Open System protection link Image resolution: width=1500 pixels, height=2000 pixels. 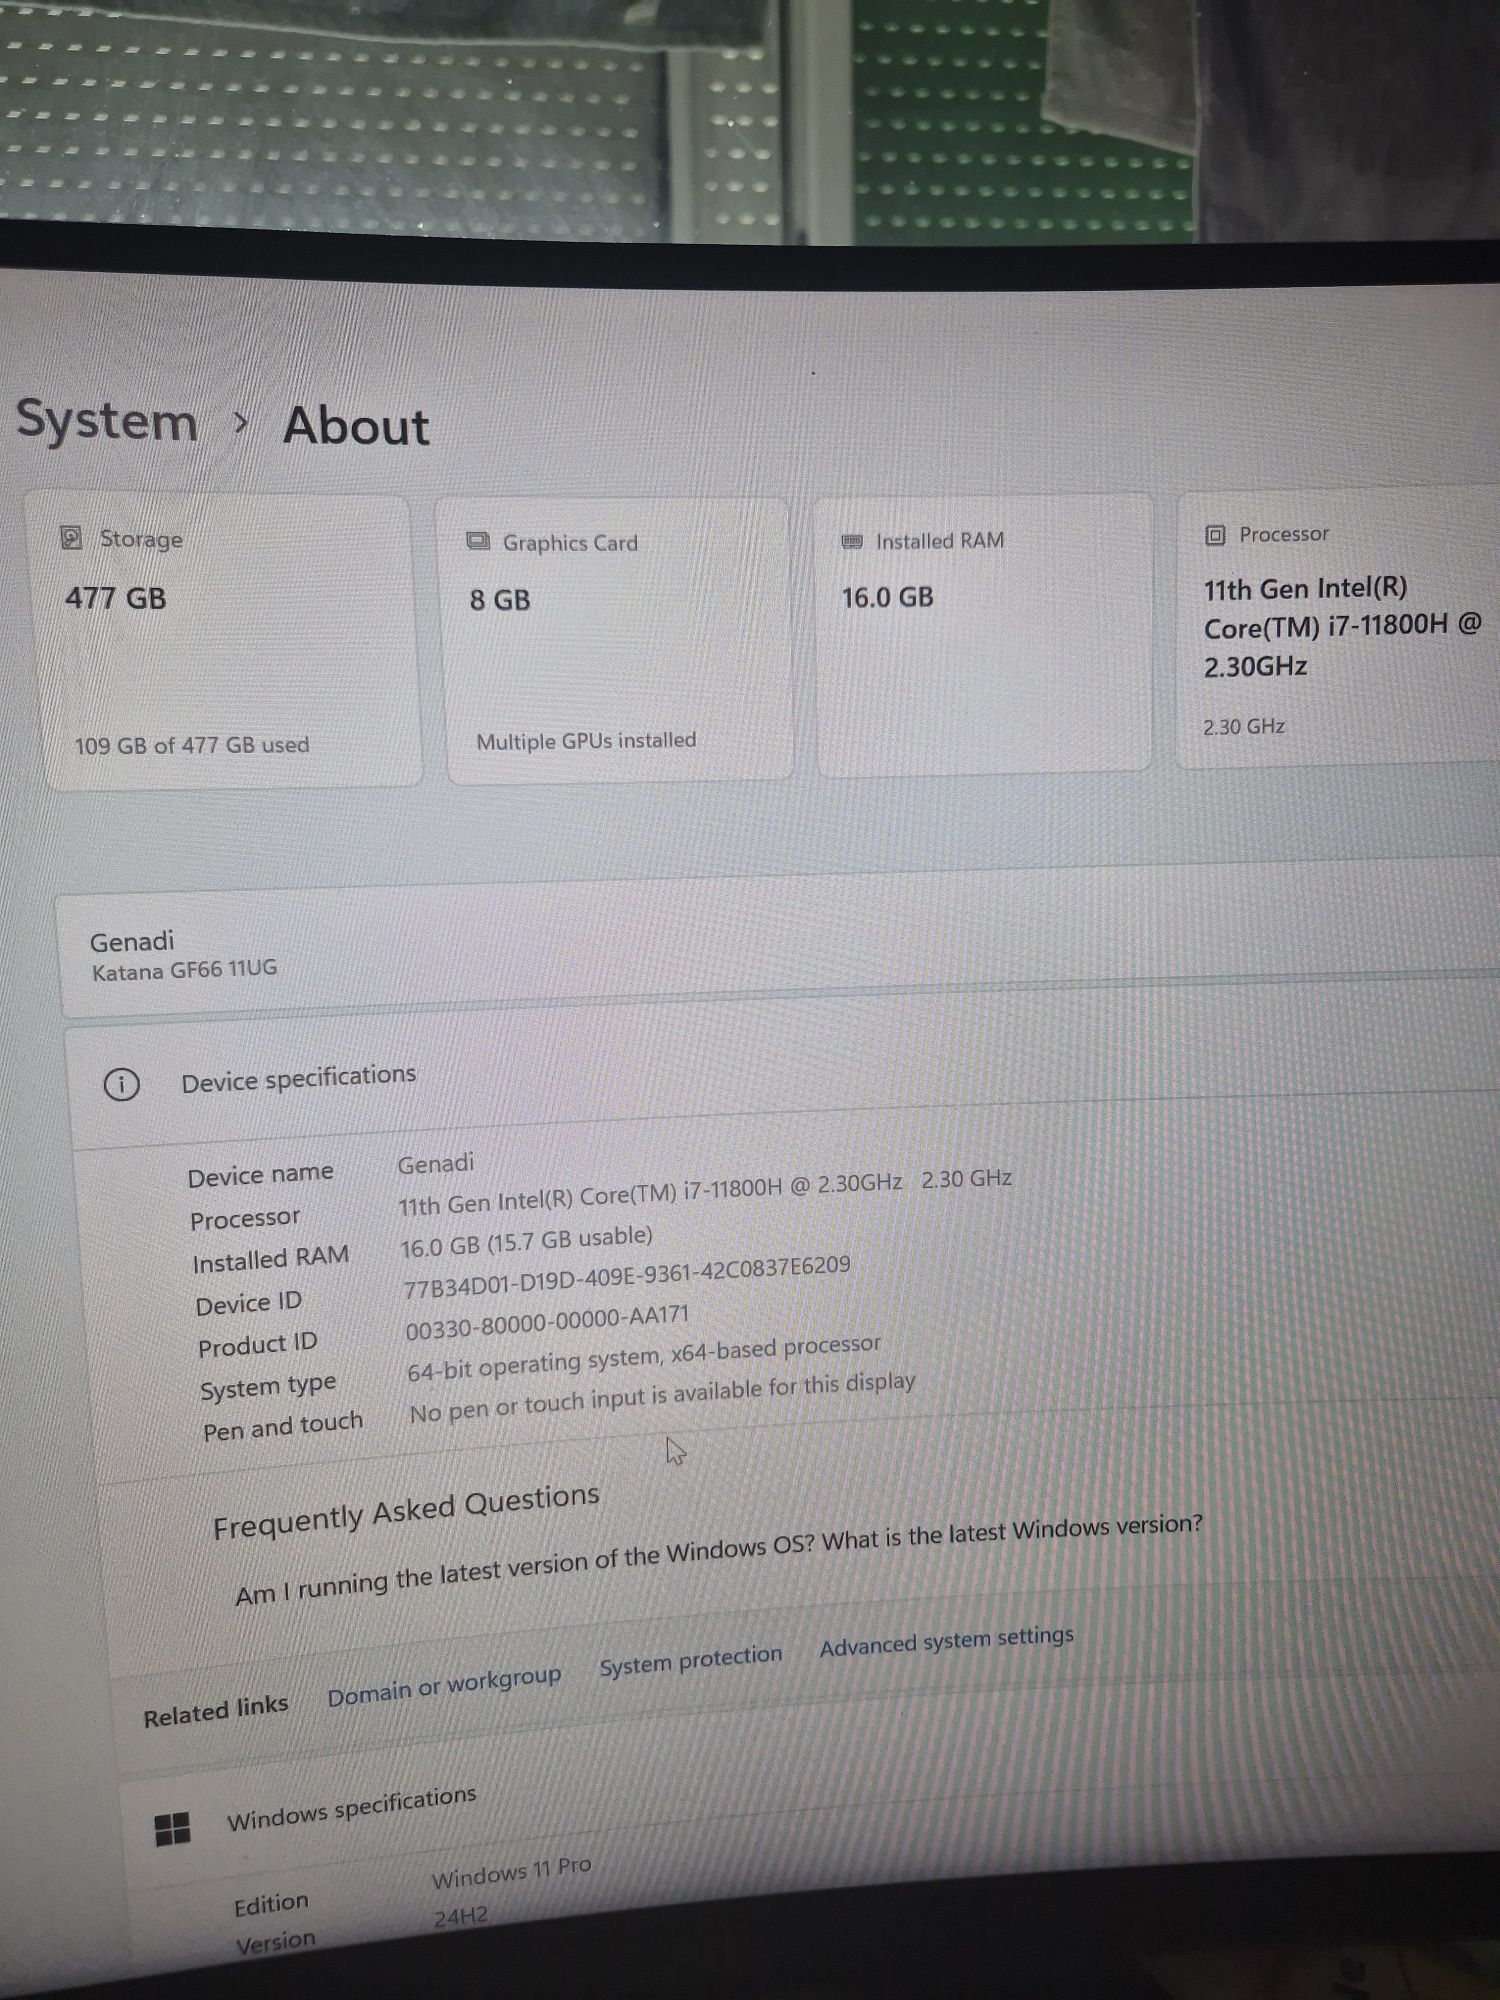[x=691, y=1661]
